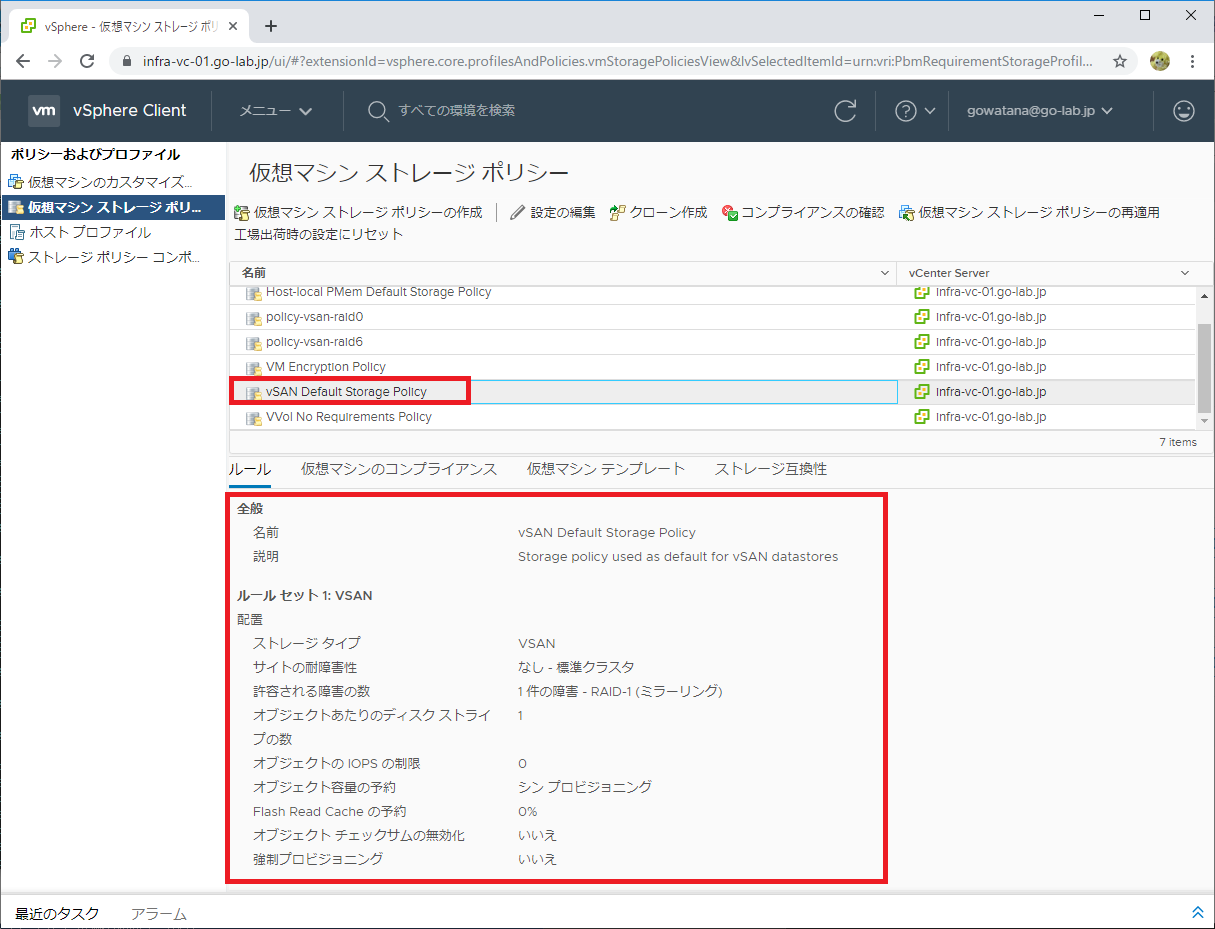Select policy-vsan-raid6 row
Image resolution: width=1215 pixels, height=929 pixels.
pyautogui.click(x=712, y=342)
